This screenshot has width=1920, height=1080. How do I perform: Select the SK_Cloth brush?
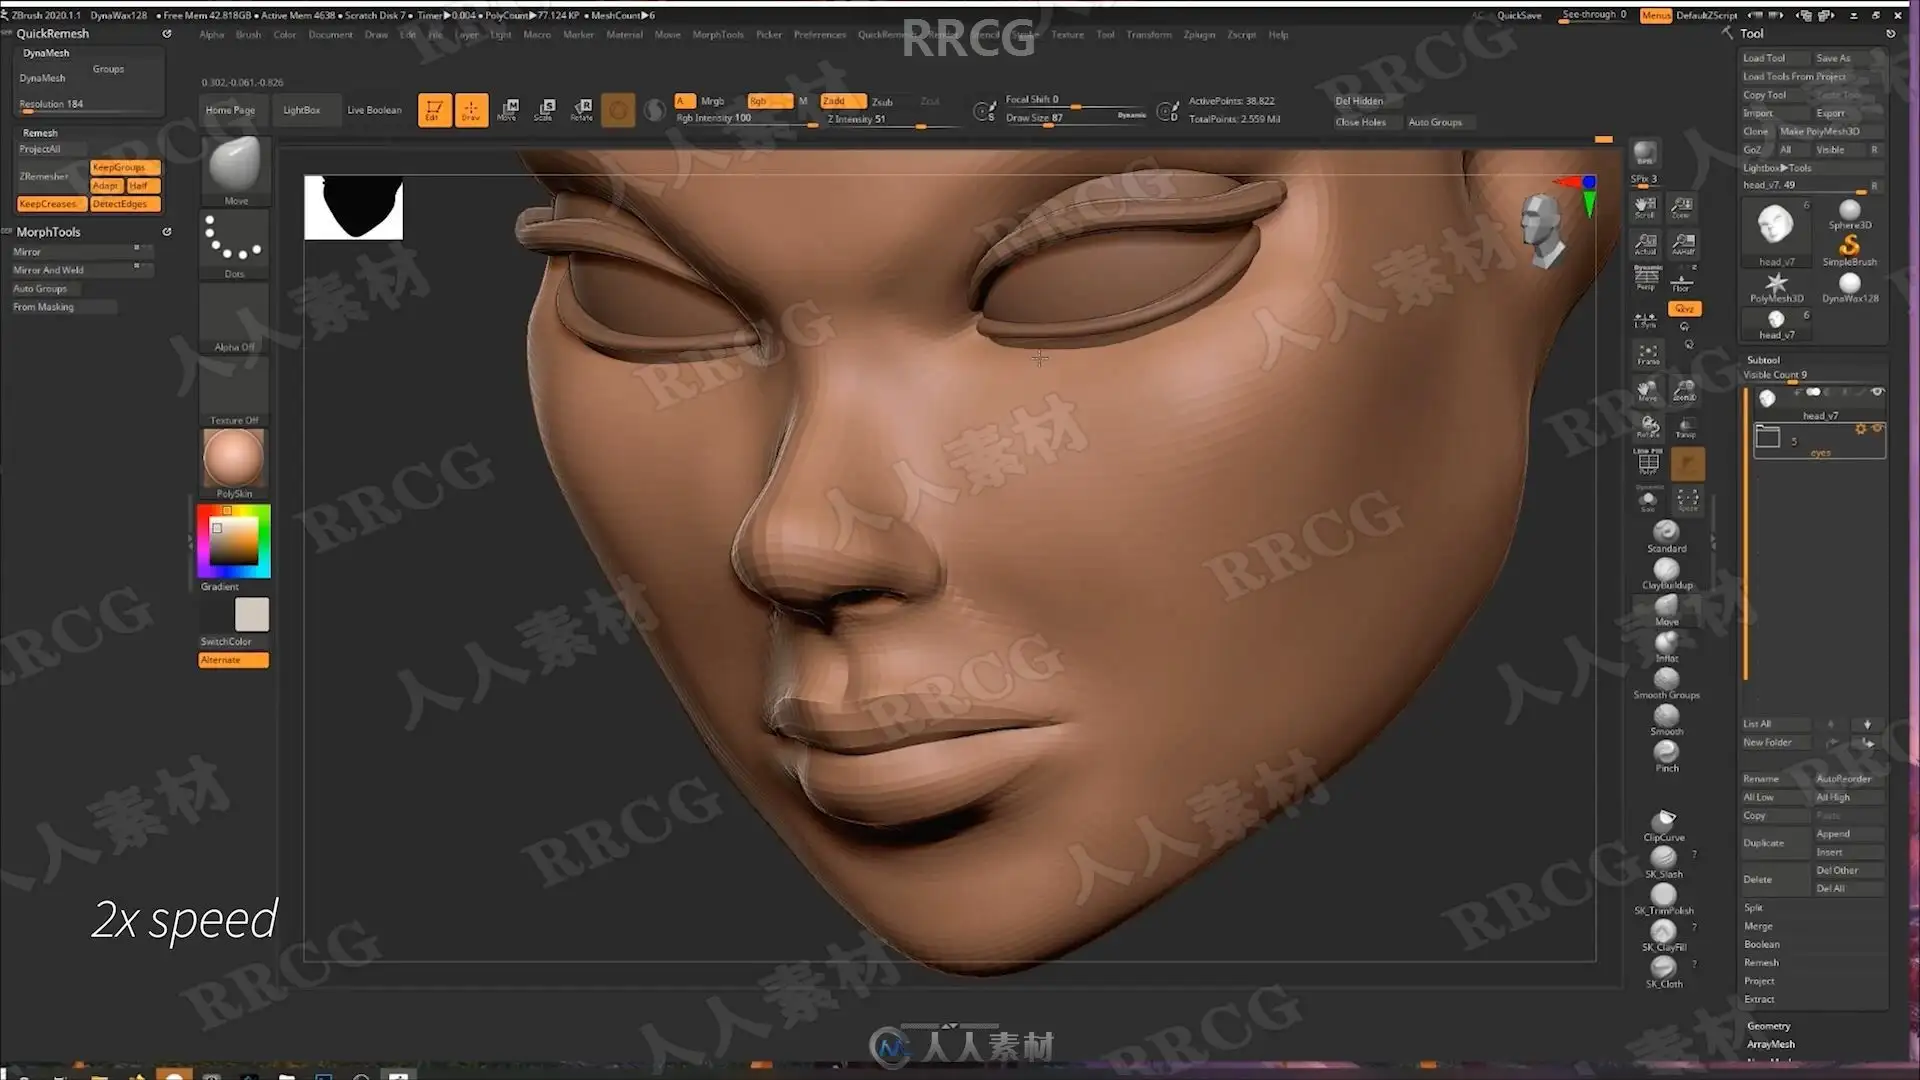pyautogui.click(x=1664, y=972)
